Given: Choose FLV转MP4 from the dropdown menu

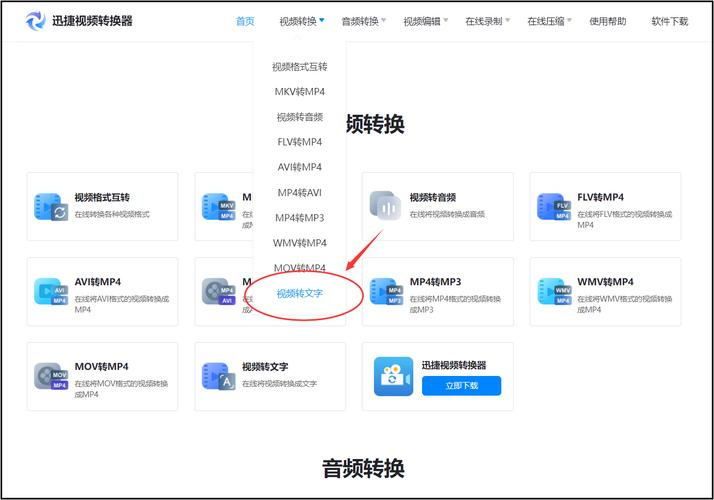Looking at the screenshot, I should coord(300,142).
